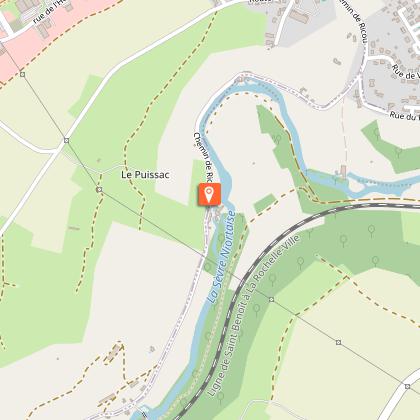Image resolution: width=420 pixels, height=420 pixels.
Task: Click the Le Puissac place label
Action: coord(145,175)
